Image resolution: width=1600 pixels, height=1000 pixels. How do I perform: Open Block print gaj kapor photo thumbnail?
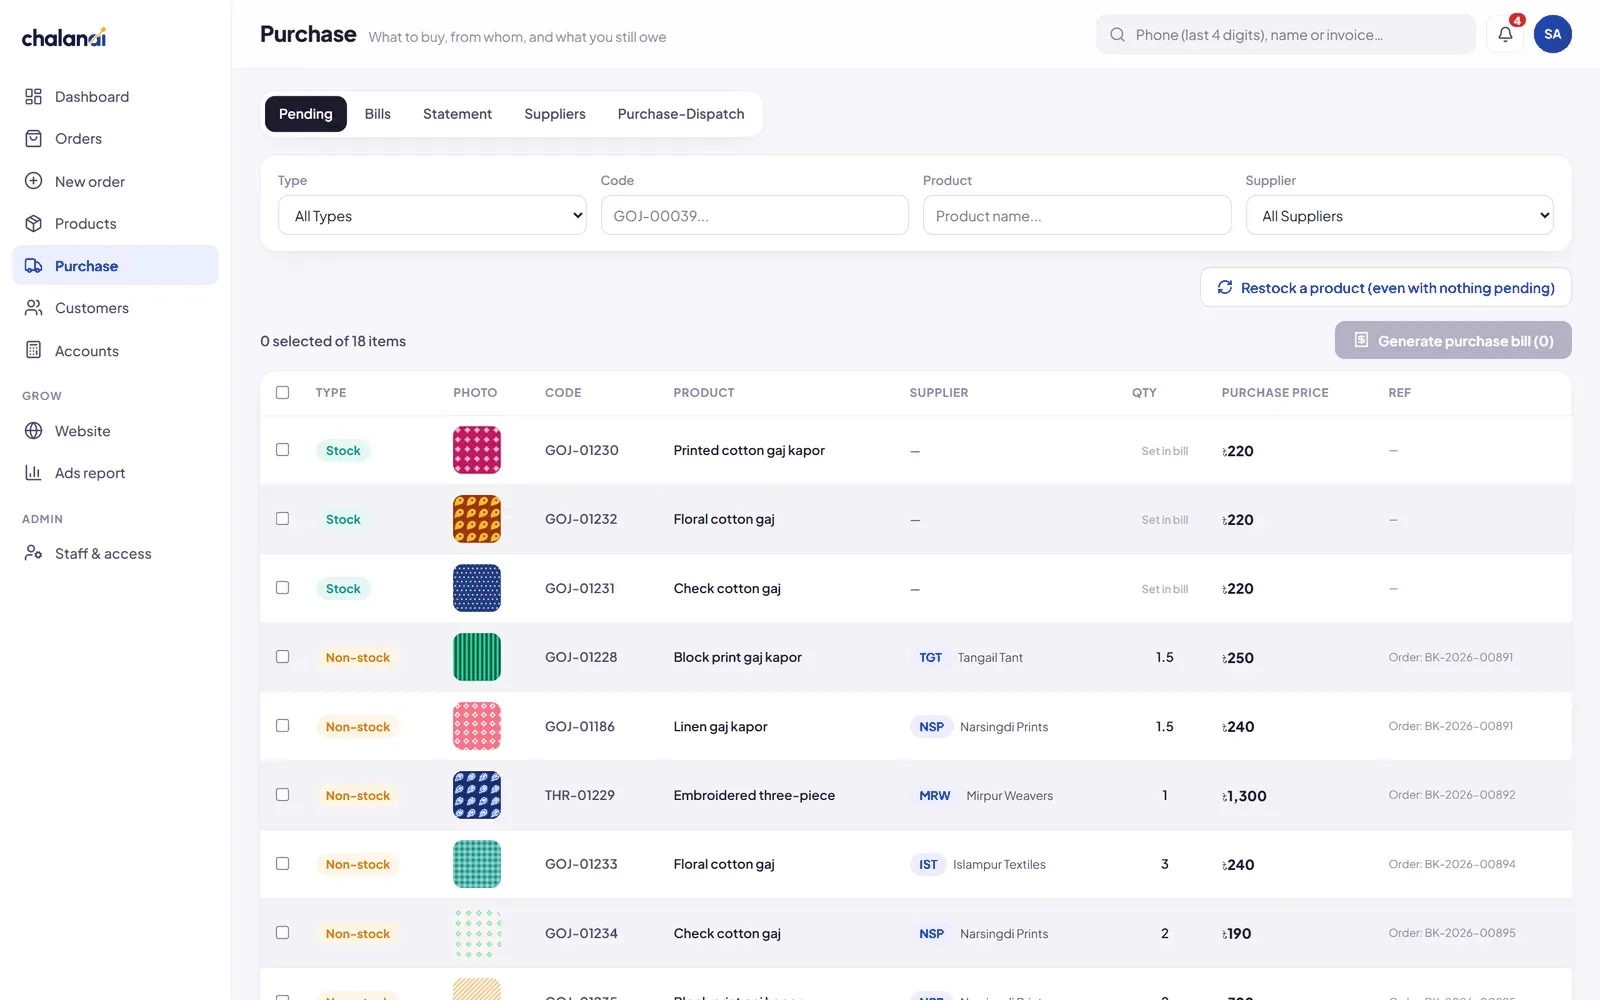point(477,657)
